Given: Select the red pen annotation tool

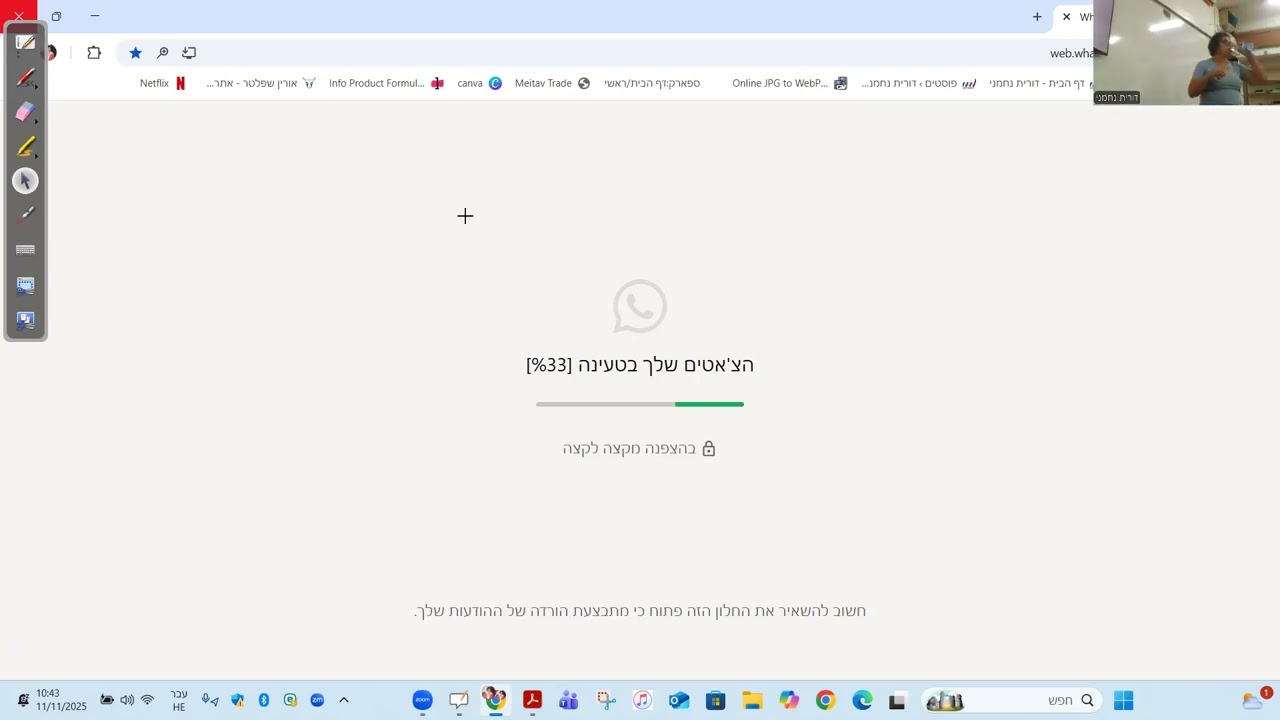Looking at the screenshot, I should point(25,78).
